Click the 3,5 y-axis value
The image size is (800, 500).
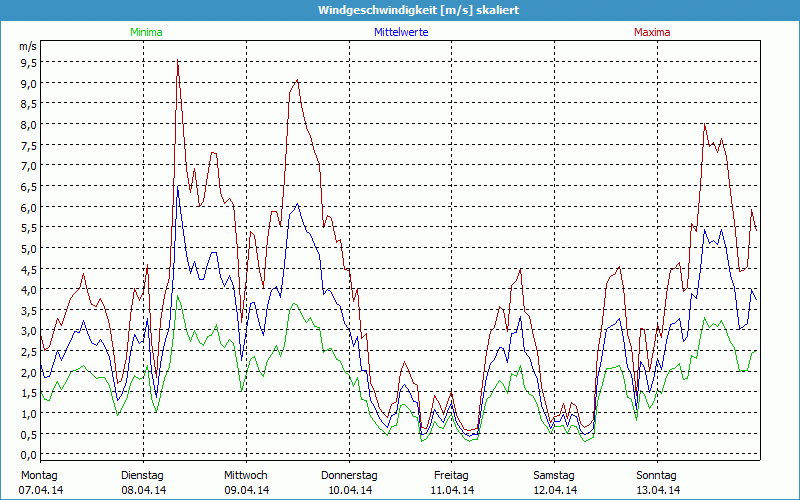[x=28, y=310]
